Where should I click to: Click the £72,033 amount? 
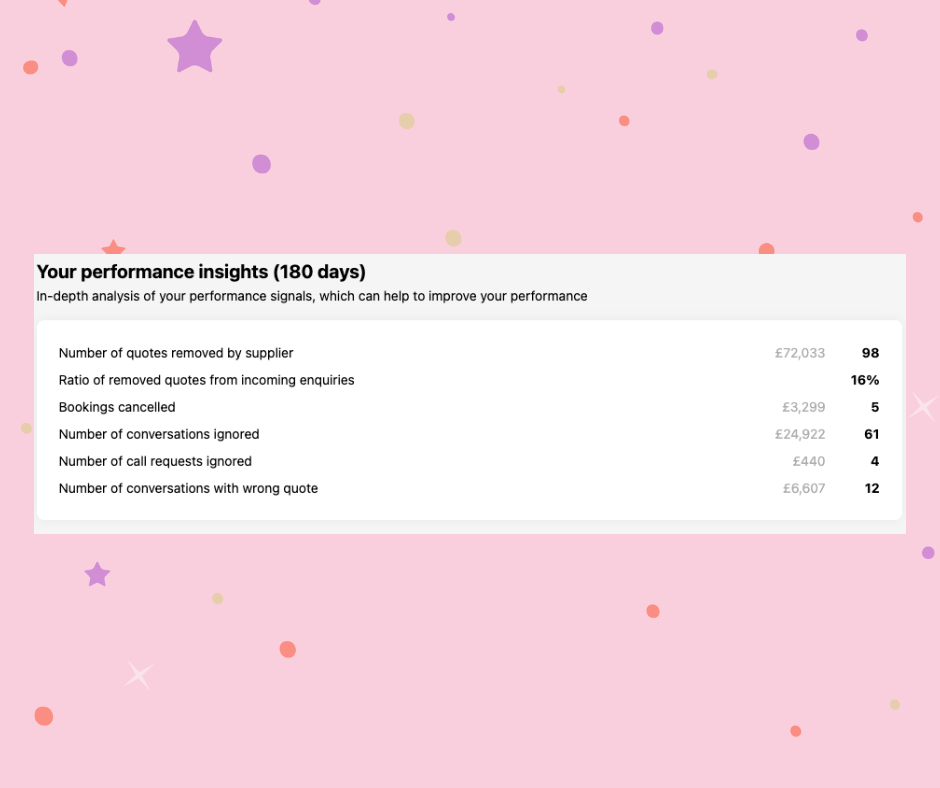pyautogui.click(x=800, y=353)
